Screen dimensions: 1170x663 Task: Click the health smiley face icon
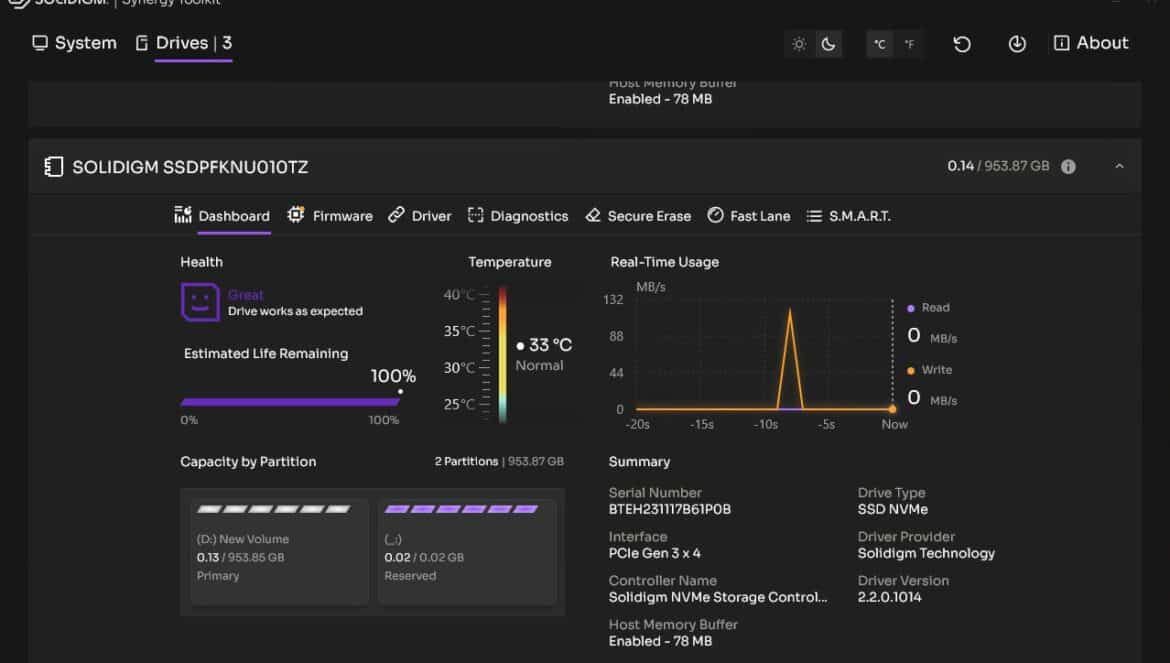200,302
